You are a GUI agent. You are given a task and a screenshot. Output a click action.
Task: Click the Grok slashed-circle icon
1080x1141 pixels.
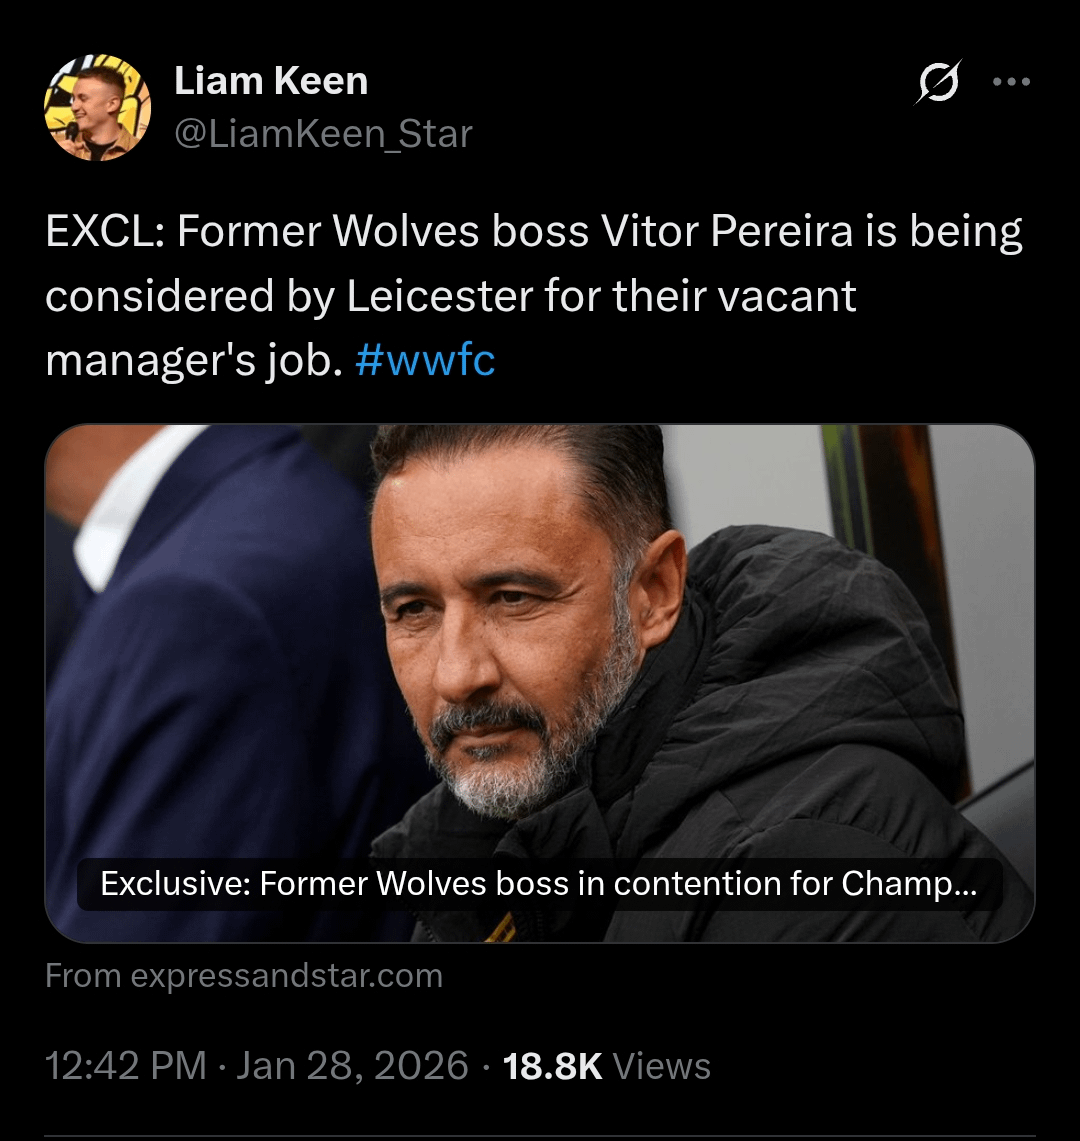tap(939, 82)
